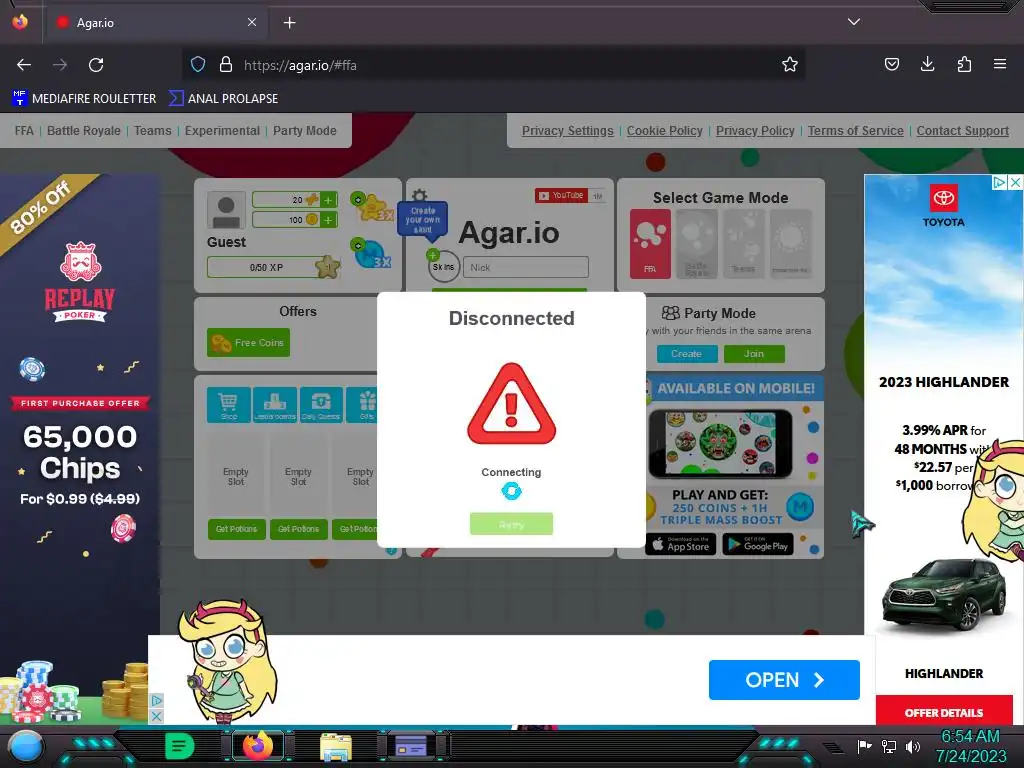Close the bottom banner ad
This screenshot has height=768, width=1024.
pyautogui.click(x=156, y=716)
